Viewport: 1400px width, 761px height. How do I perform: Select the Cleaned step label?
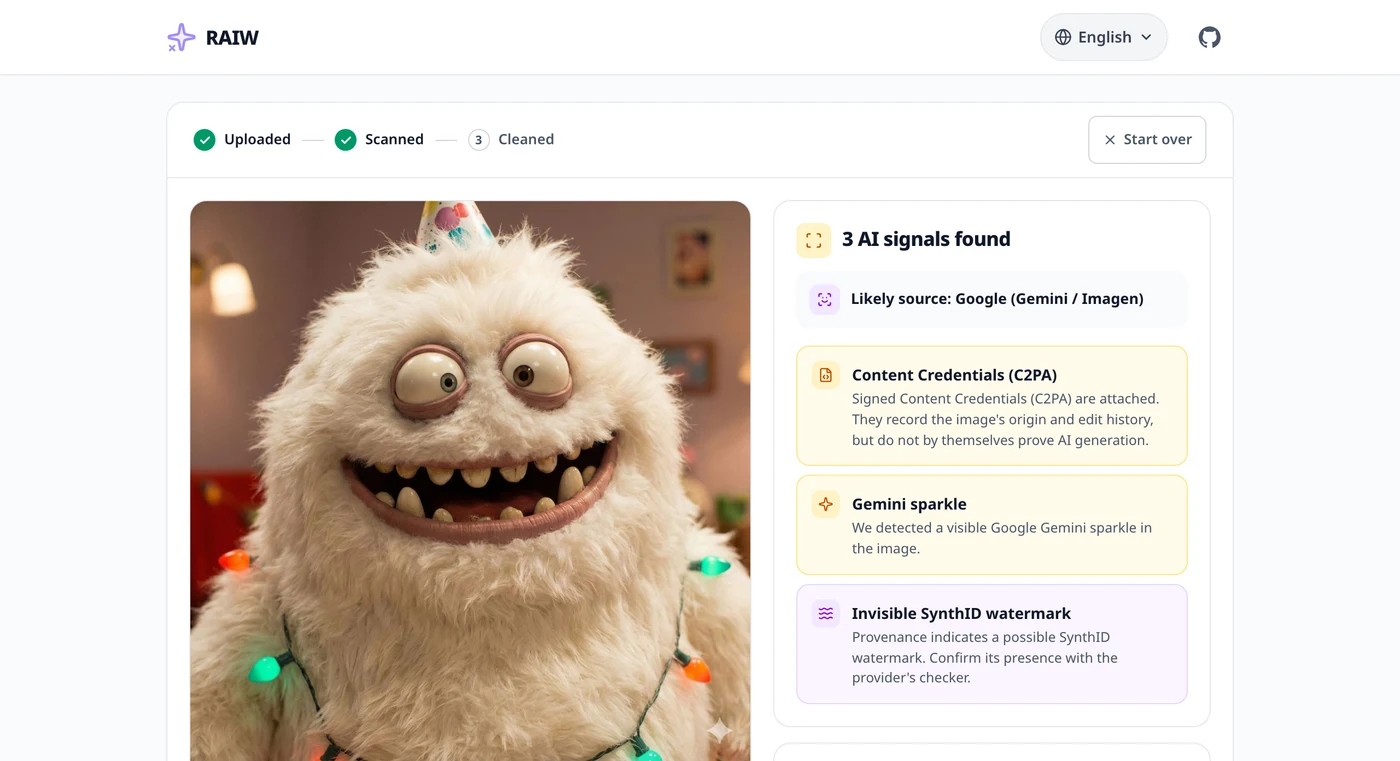526,140
